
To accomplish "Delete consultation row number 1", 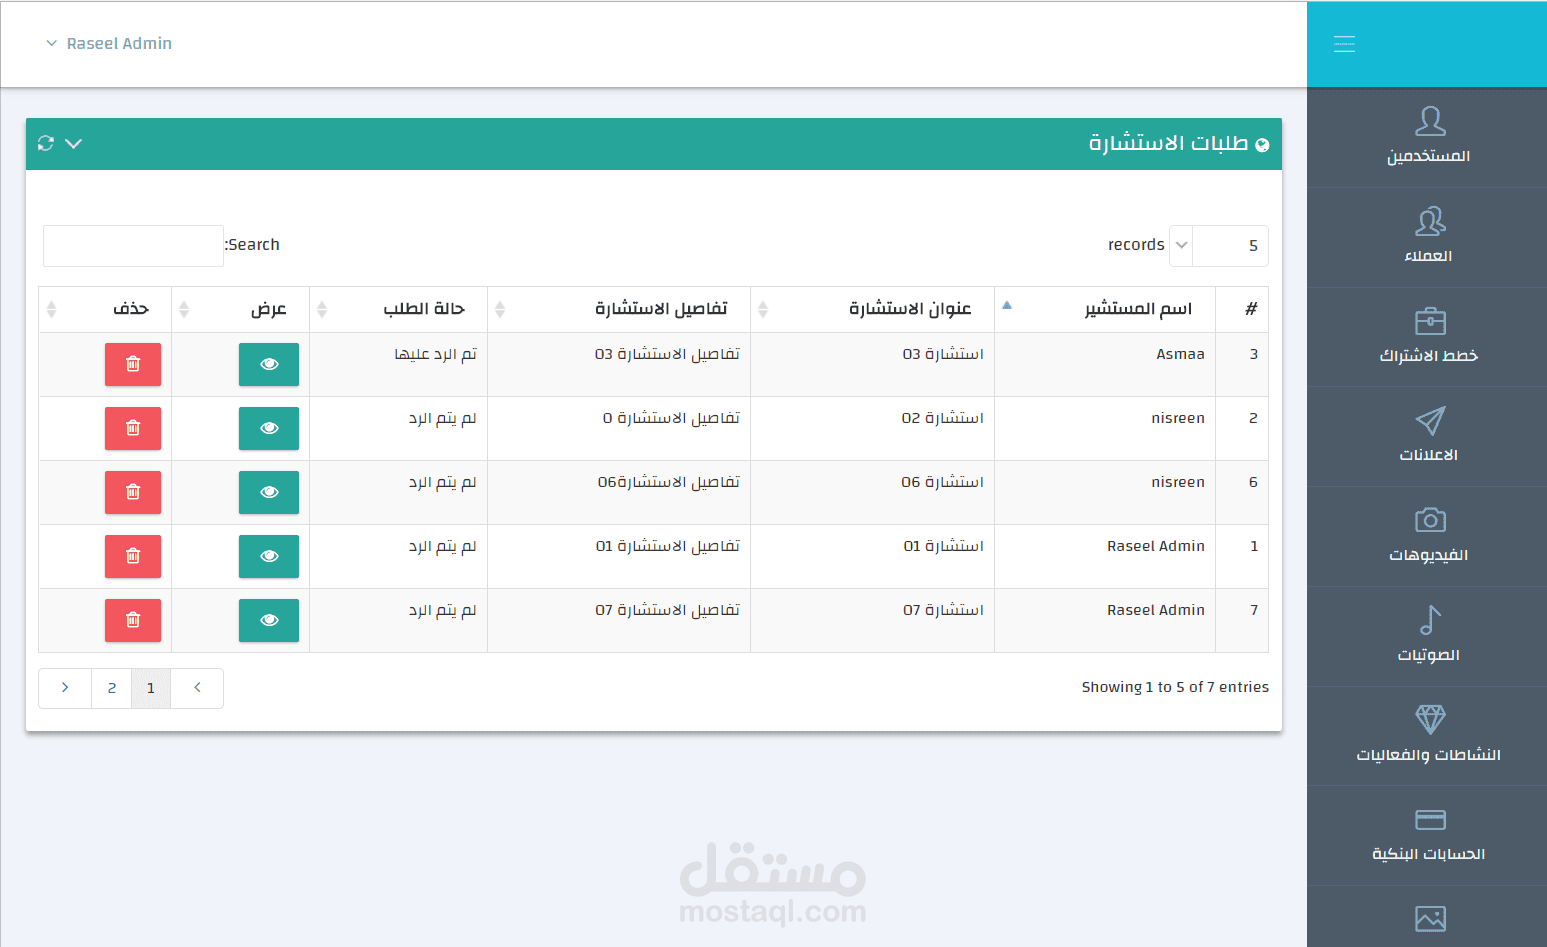I will click(x=133, y=556).
